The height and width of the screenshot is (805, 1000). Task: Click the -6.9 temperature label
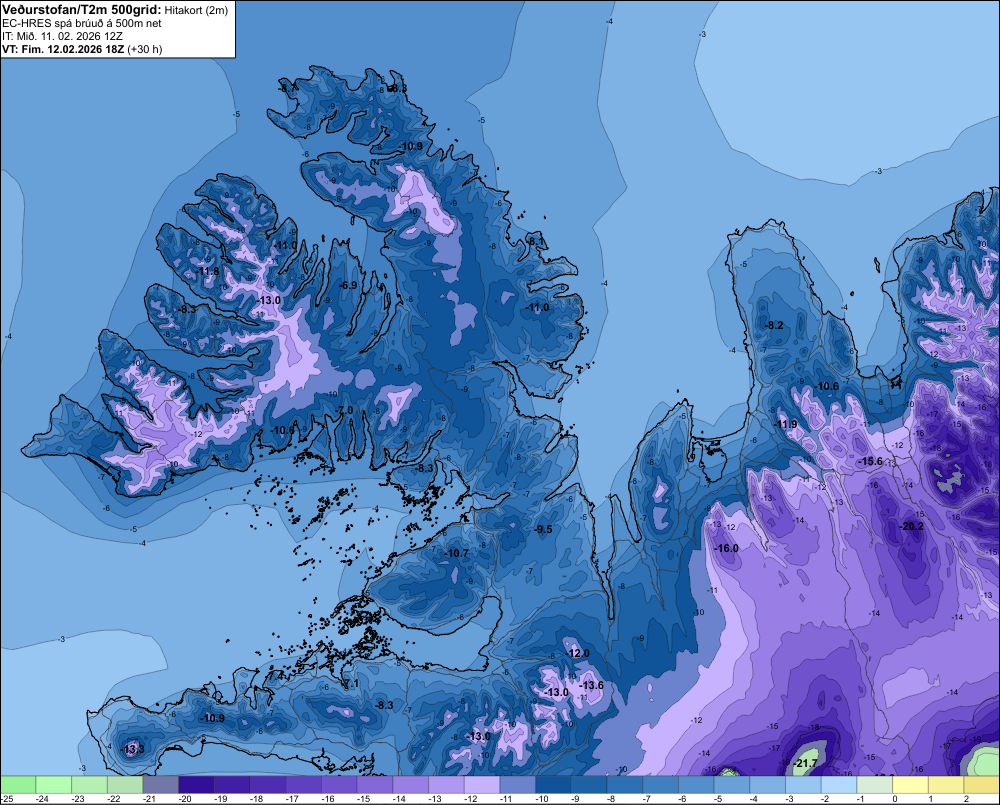coord(349,285)
